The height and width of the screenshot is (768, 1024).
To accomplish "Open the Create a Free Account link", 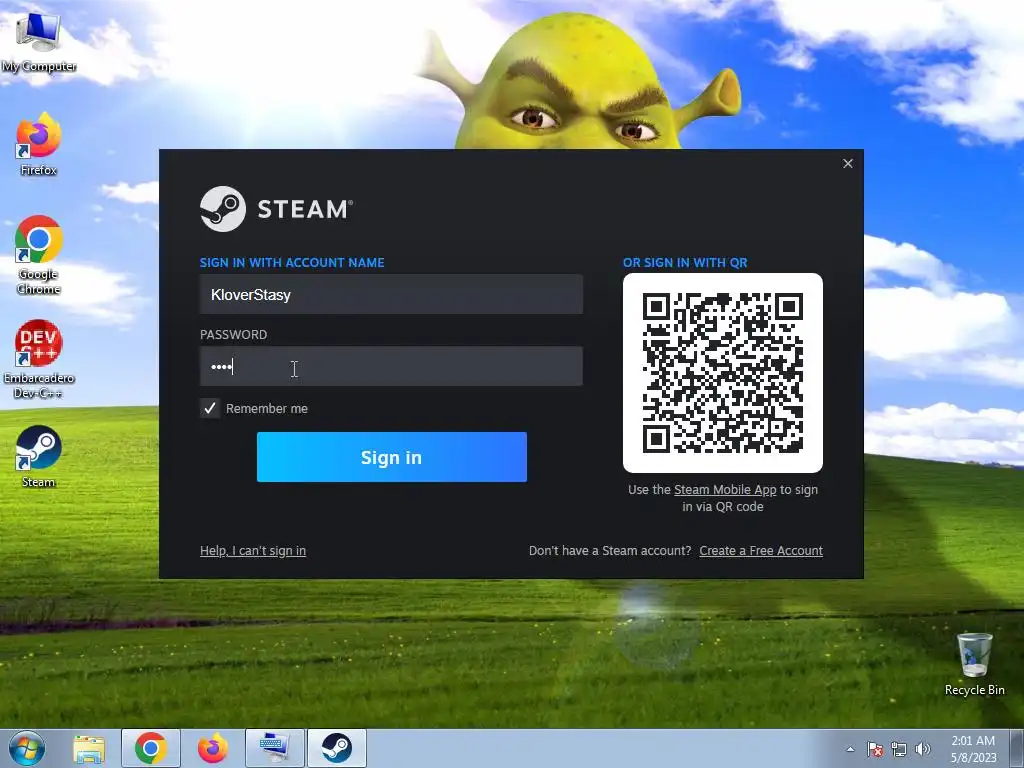I will tap(761, 551).
